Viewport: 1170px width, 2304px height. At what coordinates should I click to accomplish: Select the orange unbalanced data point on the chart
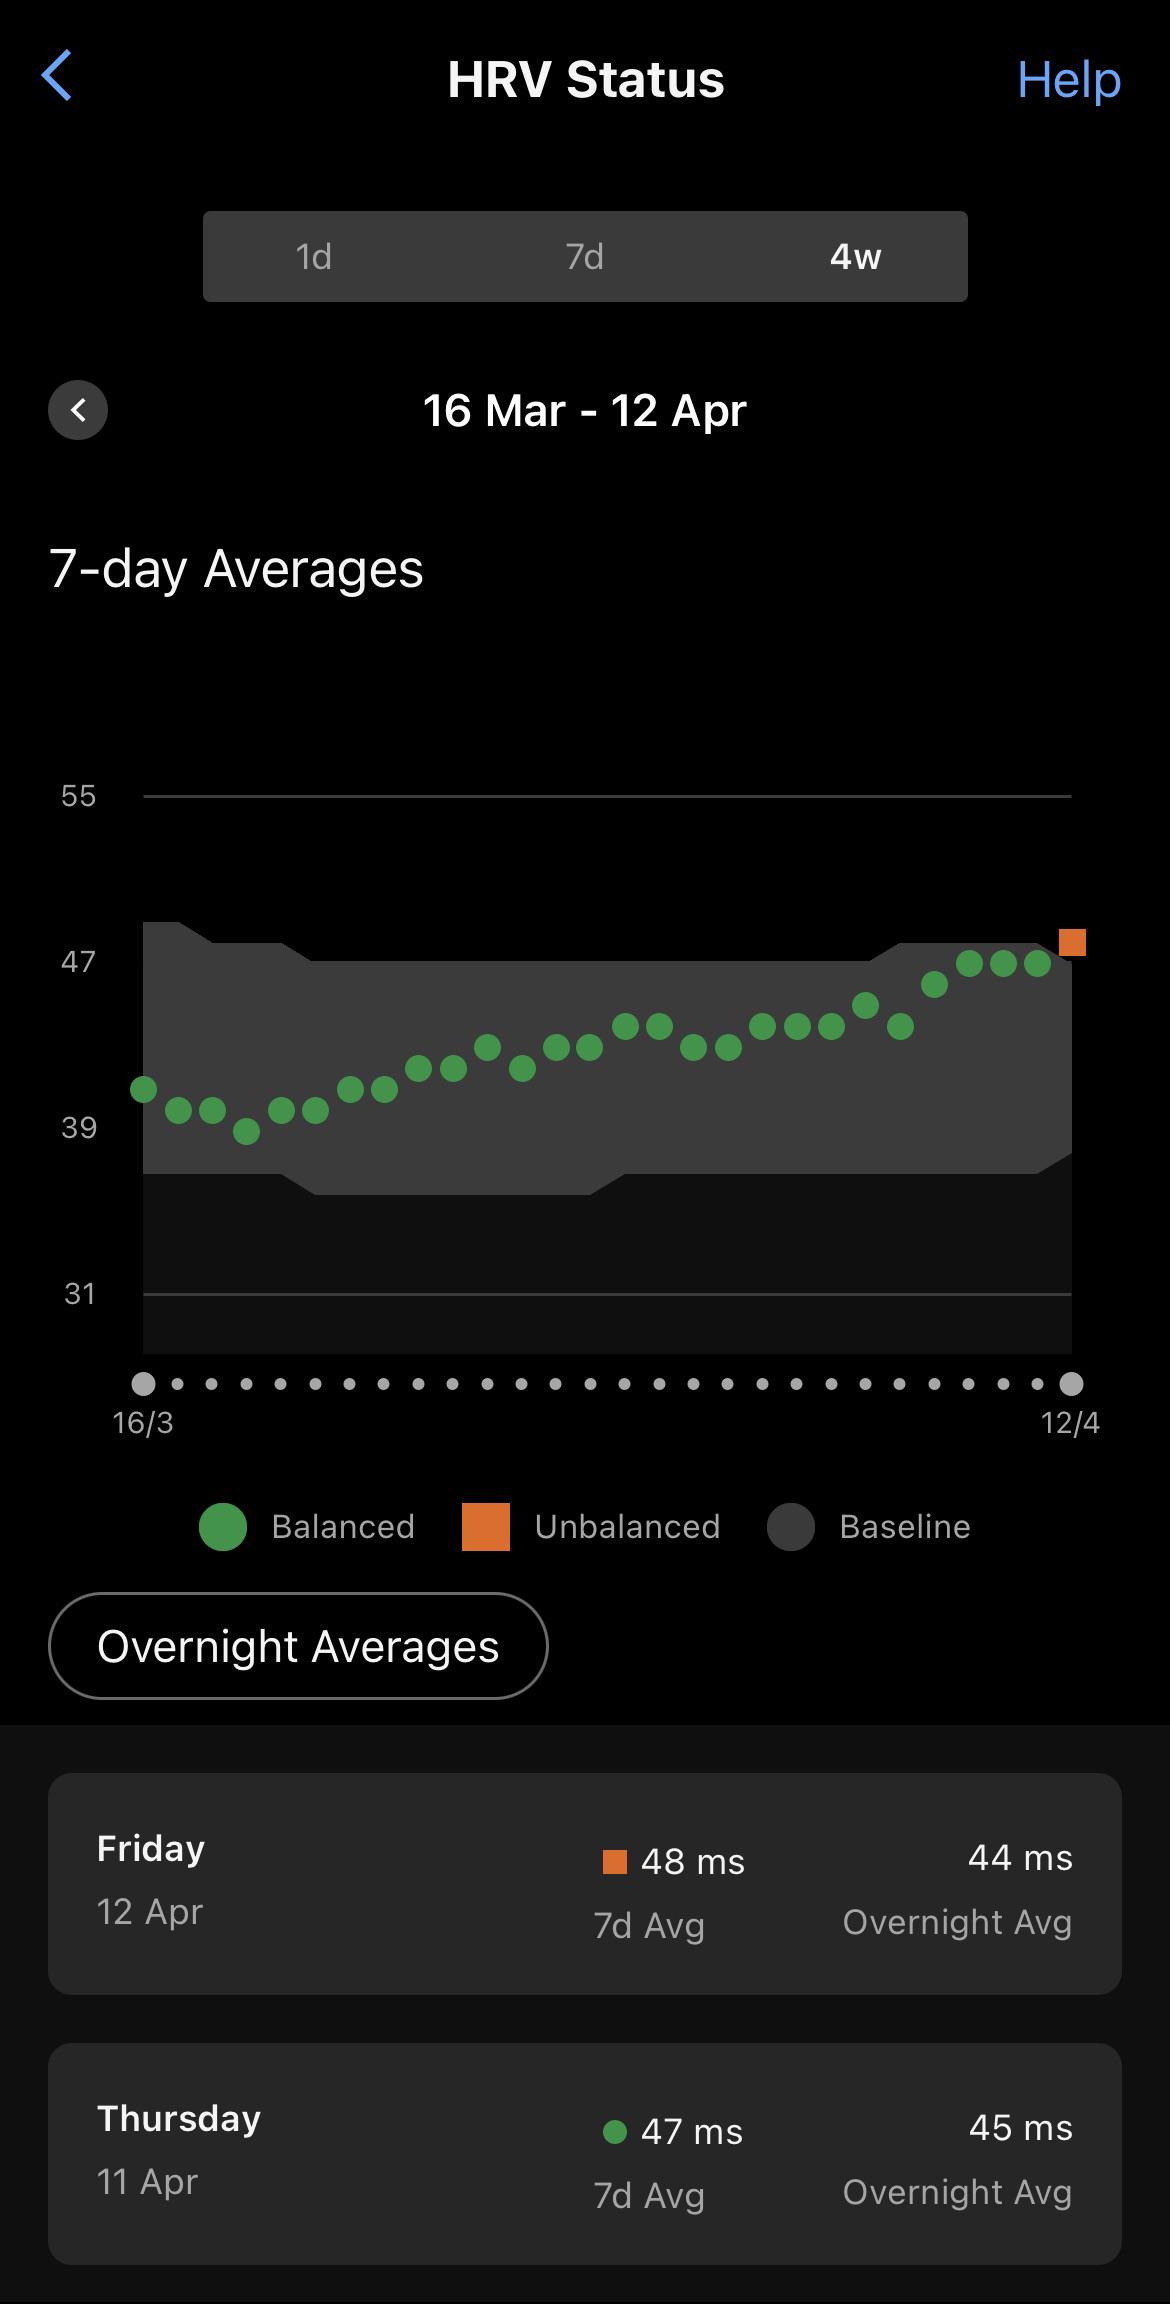(1074, 941)
